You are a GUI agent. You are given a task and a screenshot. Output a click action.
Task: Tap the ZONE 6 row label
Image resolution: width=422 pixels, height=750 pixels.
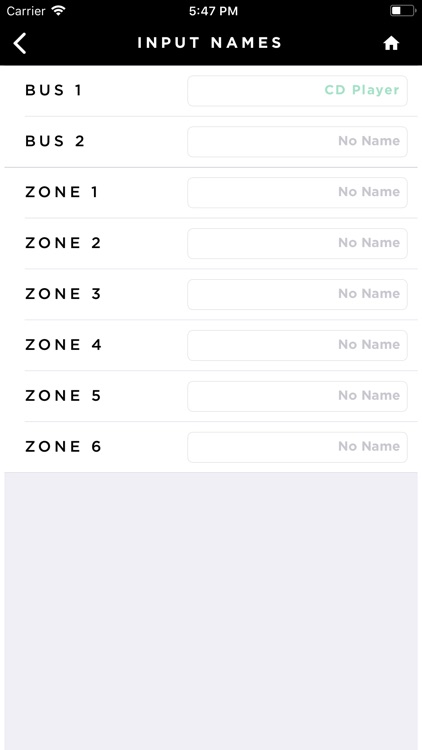pos(63,447)
